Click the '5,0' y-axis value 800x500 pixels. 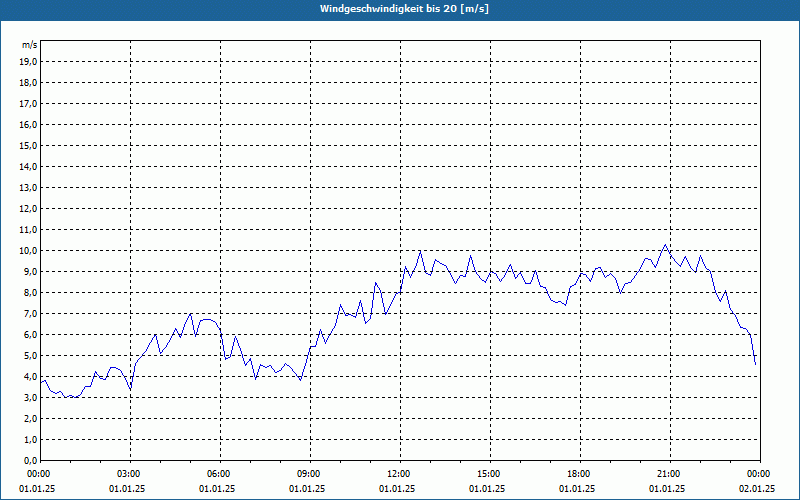pyautogui.click(x=30, y=356)
